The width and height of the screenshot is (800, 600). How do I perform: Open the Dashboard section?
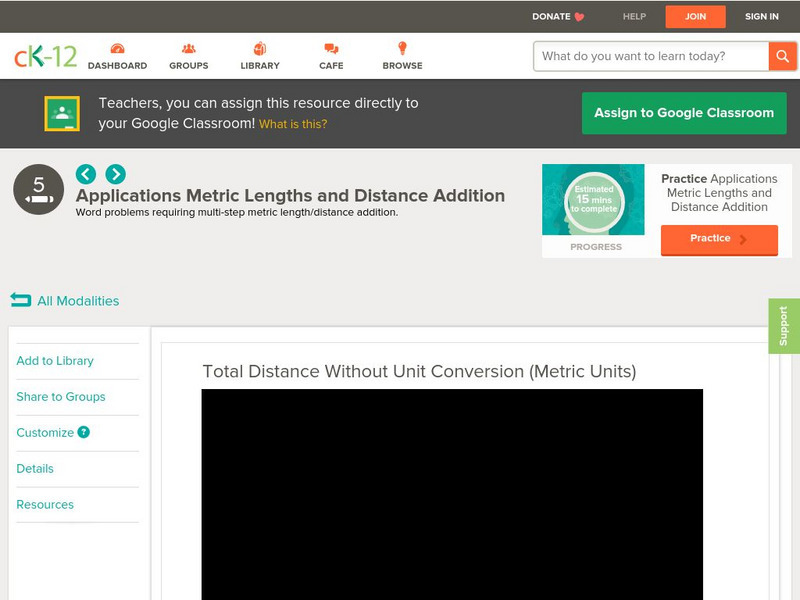click(x=120, y=47)
